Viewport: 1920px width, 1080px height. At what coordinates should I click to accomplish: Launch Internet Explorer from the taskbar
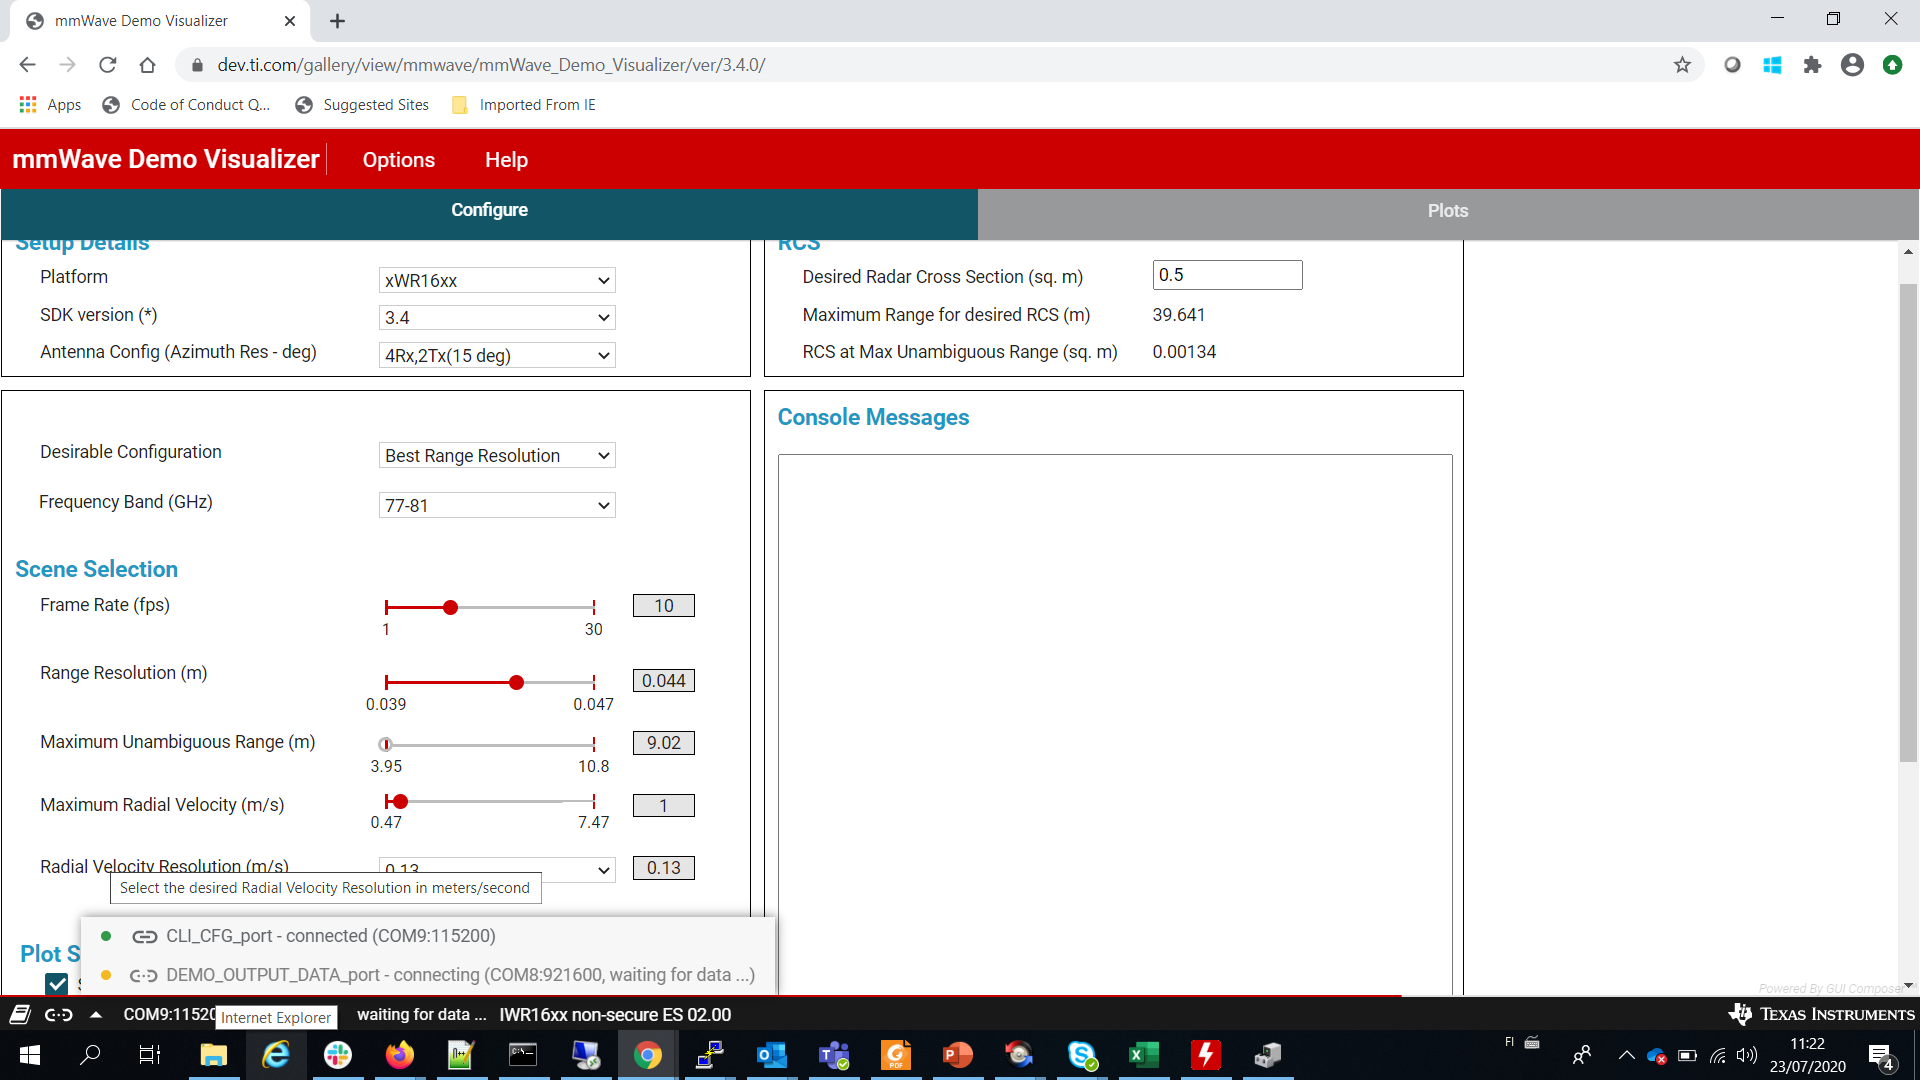[275, 1055]
